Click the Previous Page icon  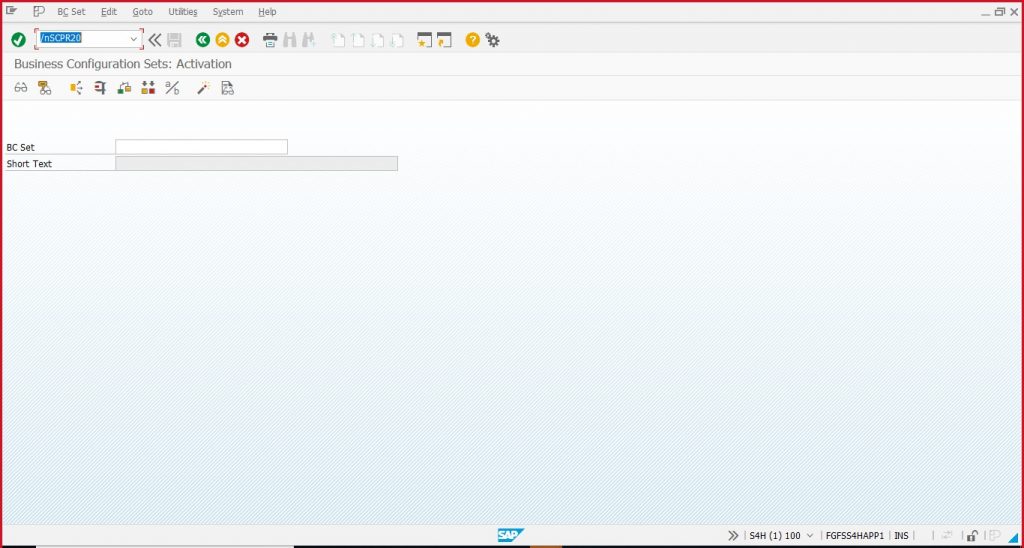[x=358, y=40]
